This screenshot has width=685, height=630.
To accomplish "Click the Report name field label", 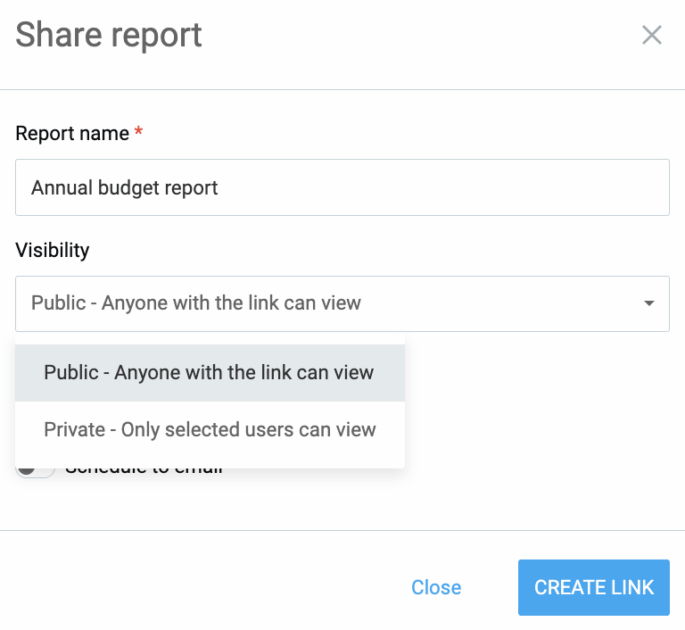I will pyautogui.click(x=72, y=134).
